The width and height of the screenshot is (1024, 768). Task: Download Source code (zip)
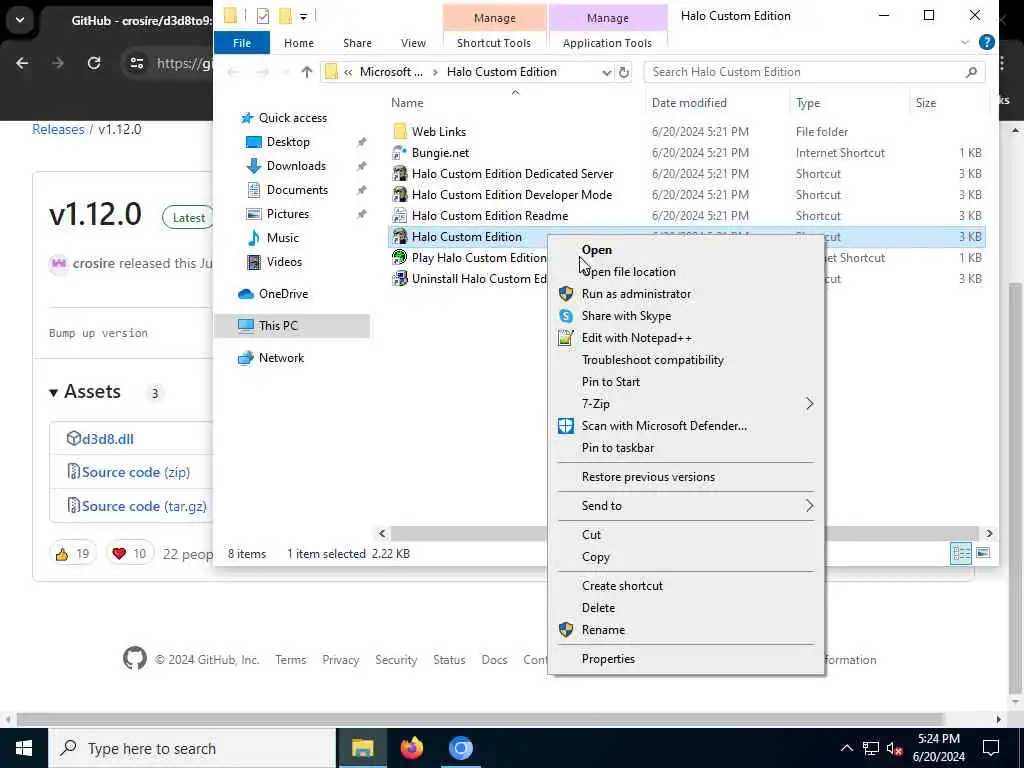click(x=136, y=472)
